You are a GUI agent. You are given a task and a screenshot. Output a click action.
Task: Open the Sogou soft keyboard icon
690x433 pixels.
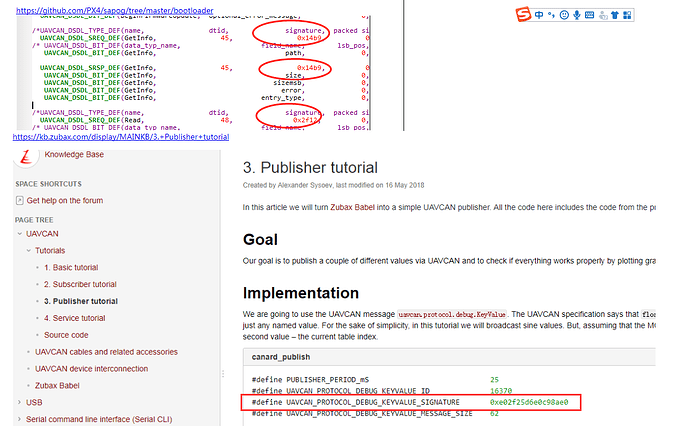(590, 15)
